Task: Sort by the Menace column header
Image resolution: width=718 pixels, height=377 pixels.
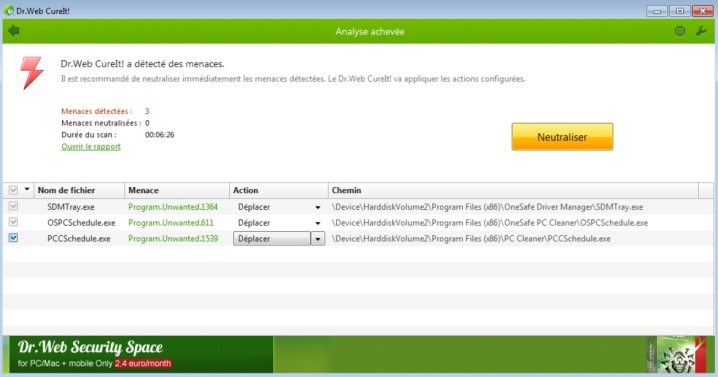Action: point(177,190)
